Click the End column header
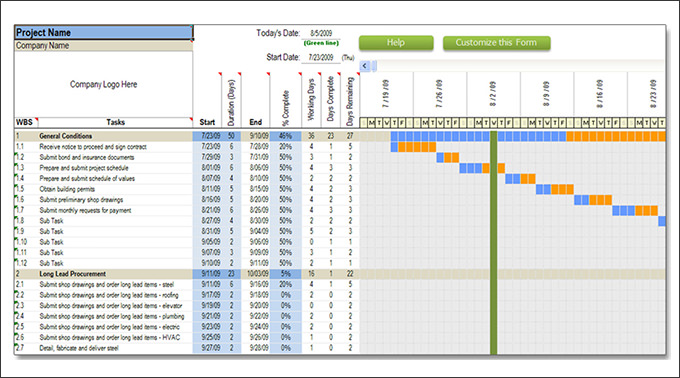This screenshot has height=378, width=680. click(255, 122)
